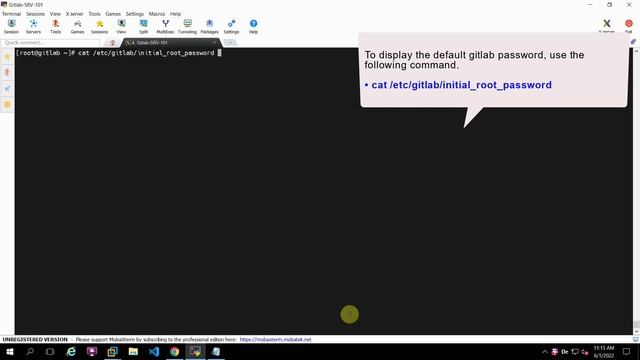Open the Tunneling toolbar icon

point(187,26)
